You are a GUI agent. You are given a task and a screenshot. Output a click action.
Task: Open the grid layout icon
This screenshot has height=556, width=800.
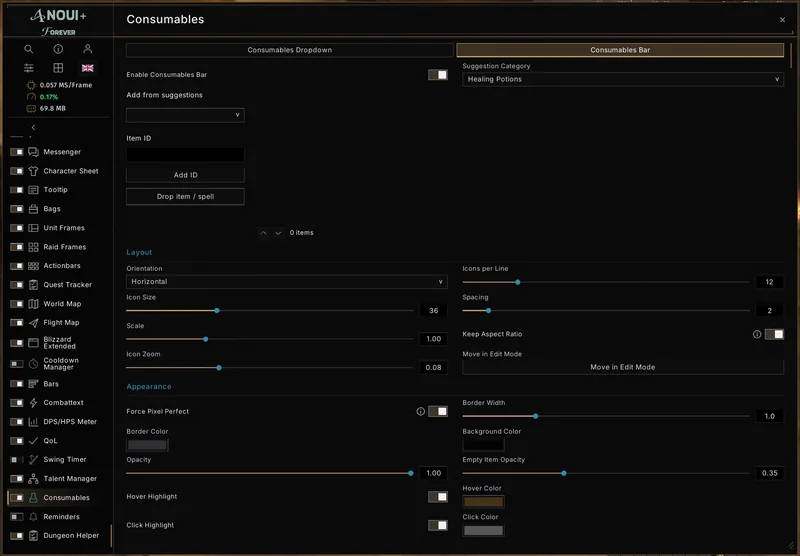tap(58, 68)
